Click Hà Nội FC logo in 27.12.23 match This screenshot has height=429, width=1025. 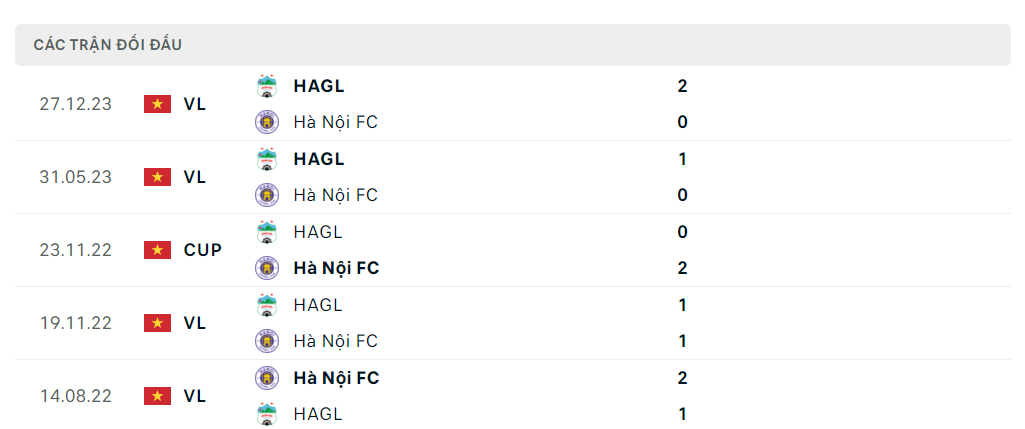pos(266,122)
